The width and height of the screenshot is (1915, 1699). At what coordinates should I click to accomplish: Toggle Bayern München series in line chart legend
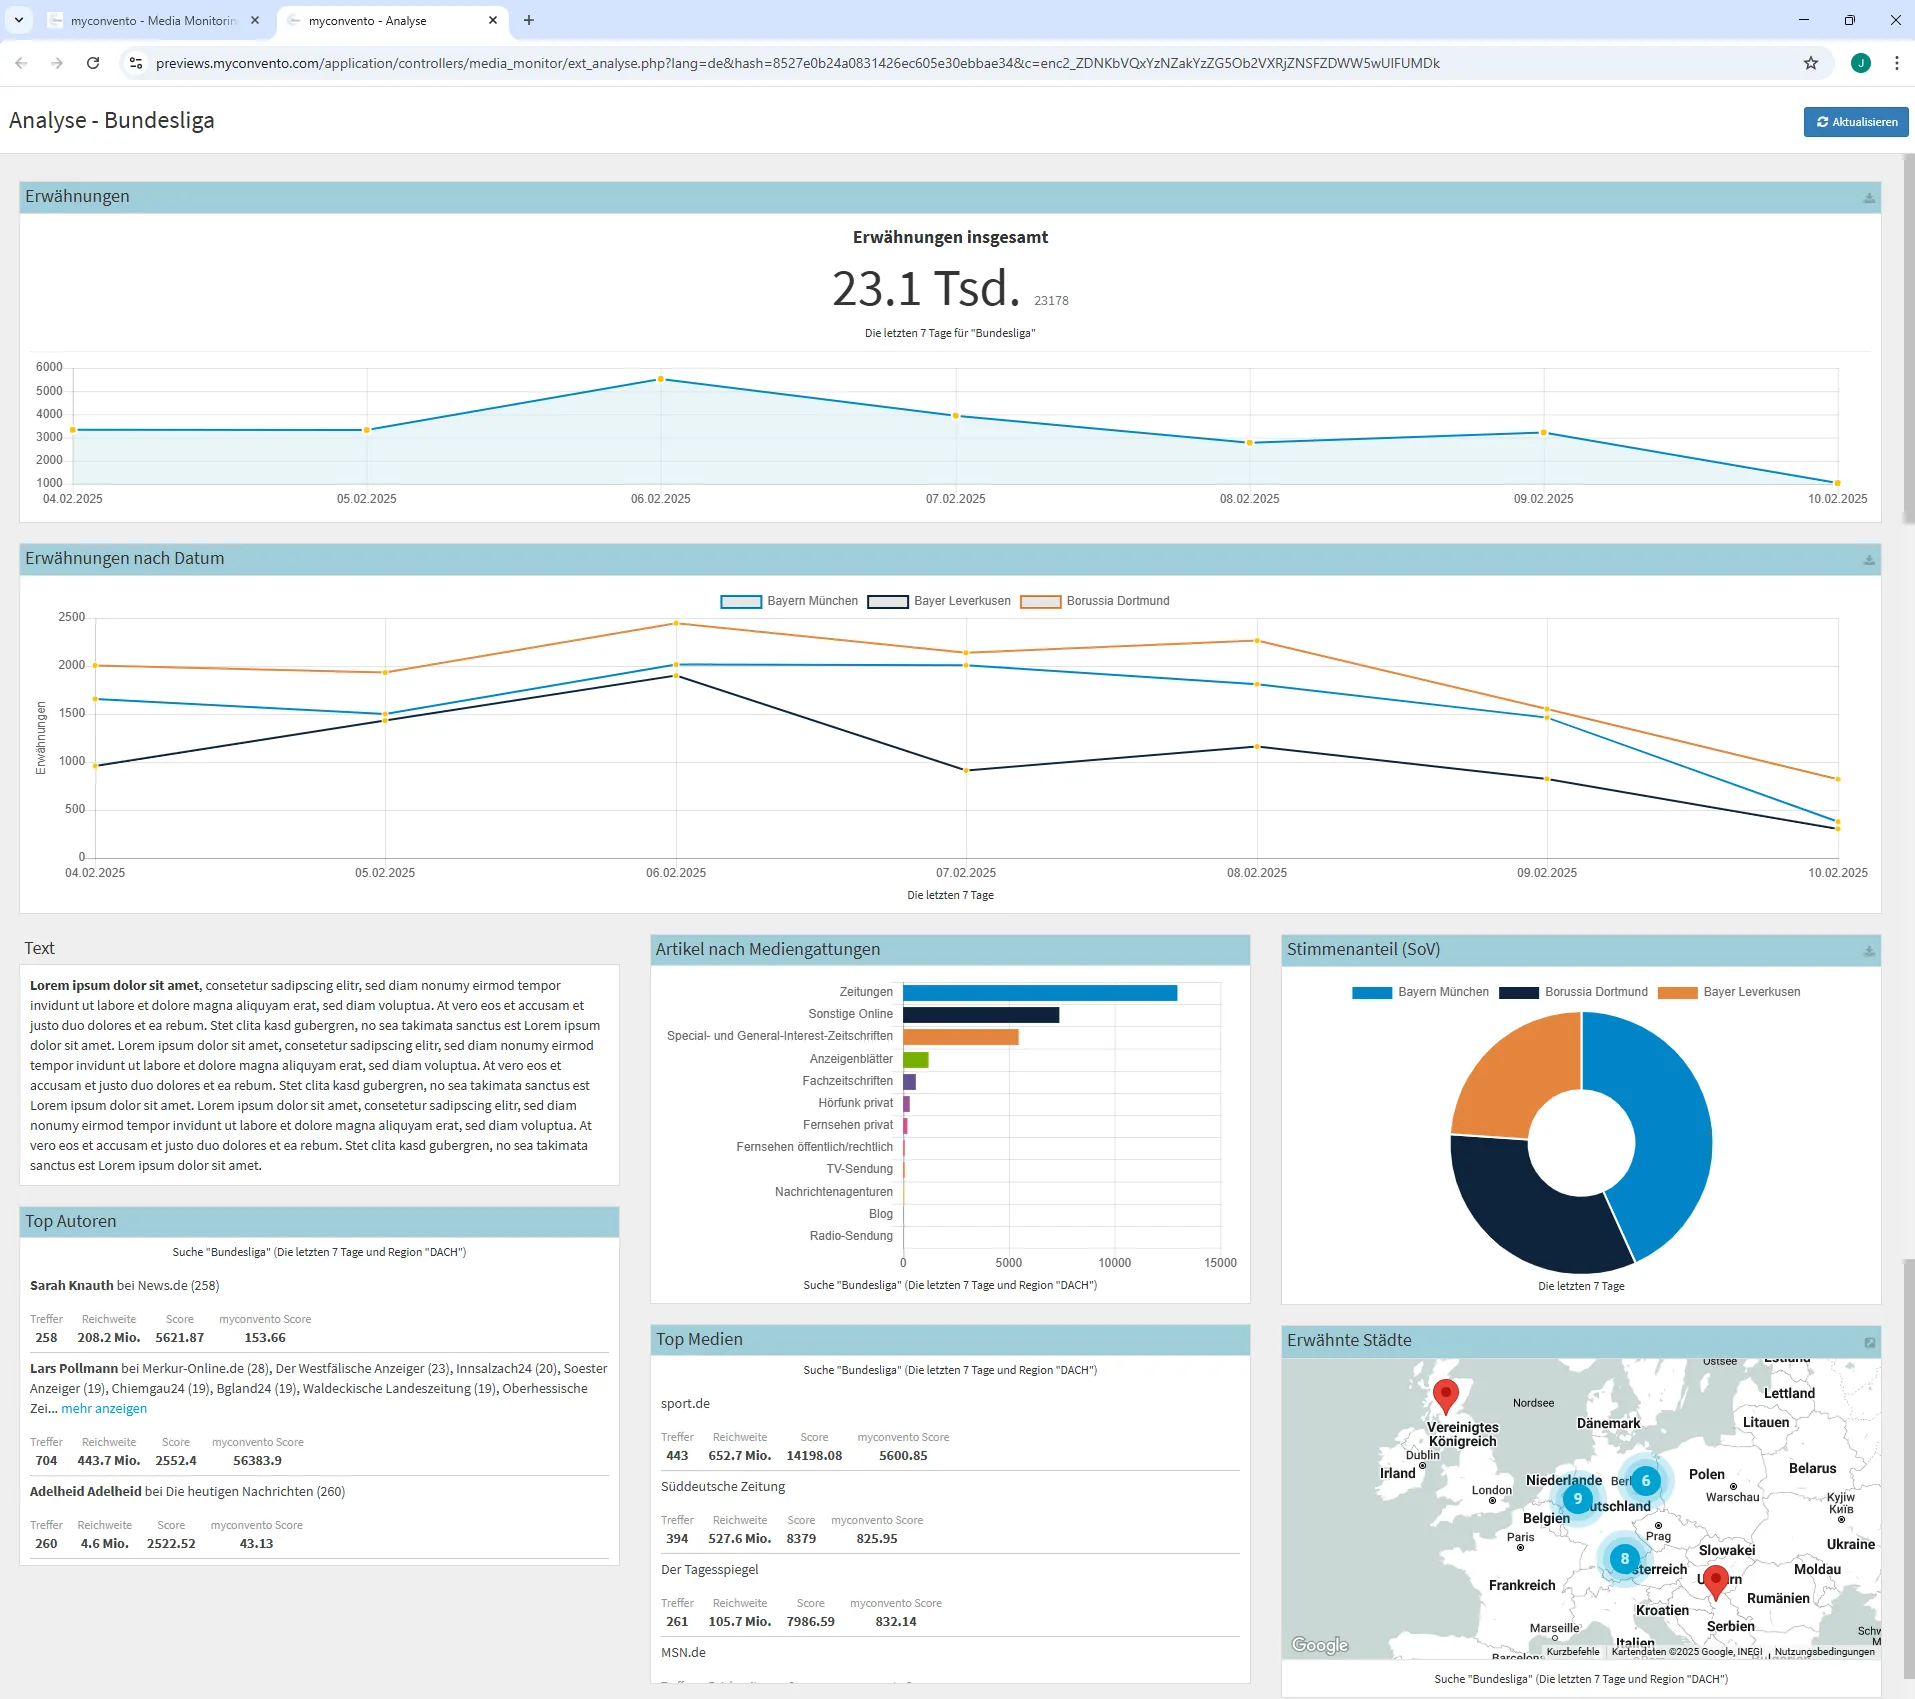coord(789,601)
